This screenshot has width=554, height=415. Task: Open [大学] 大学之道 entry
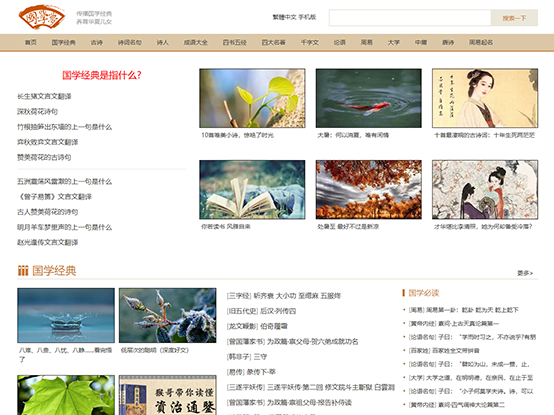[471, 378]
